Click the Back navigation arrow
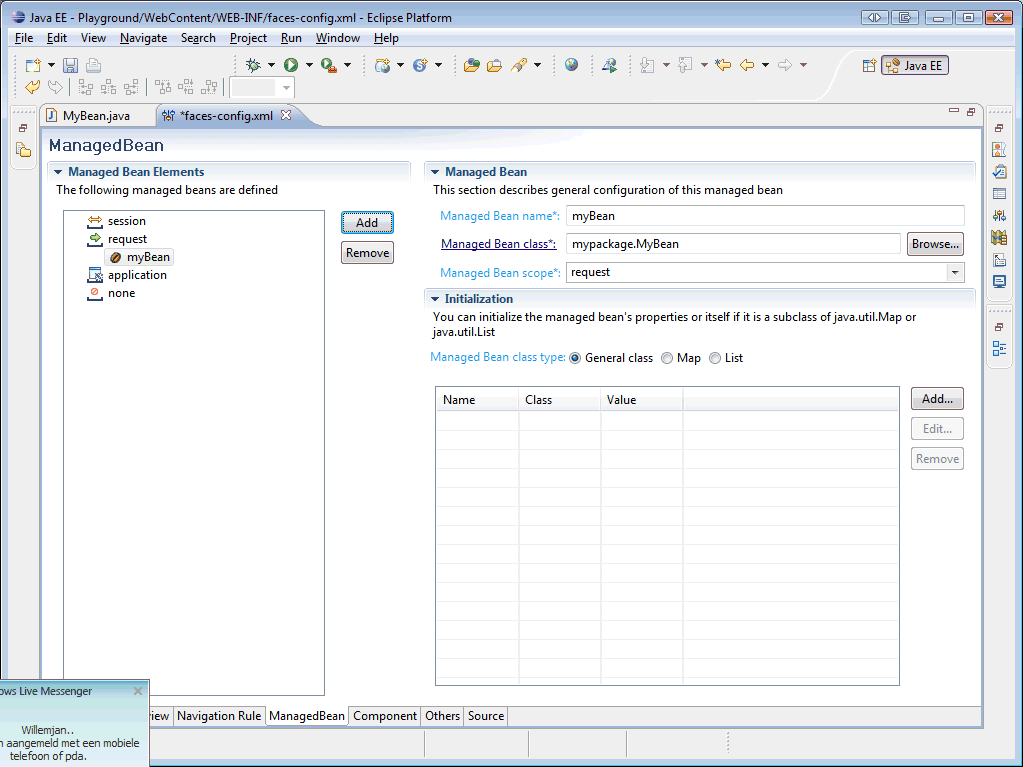 tap(747, 65)
